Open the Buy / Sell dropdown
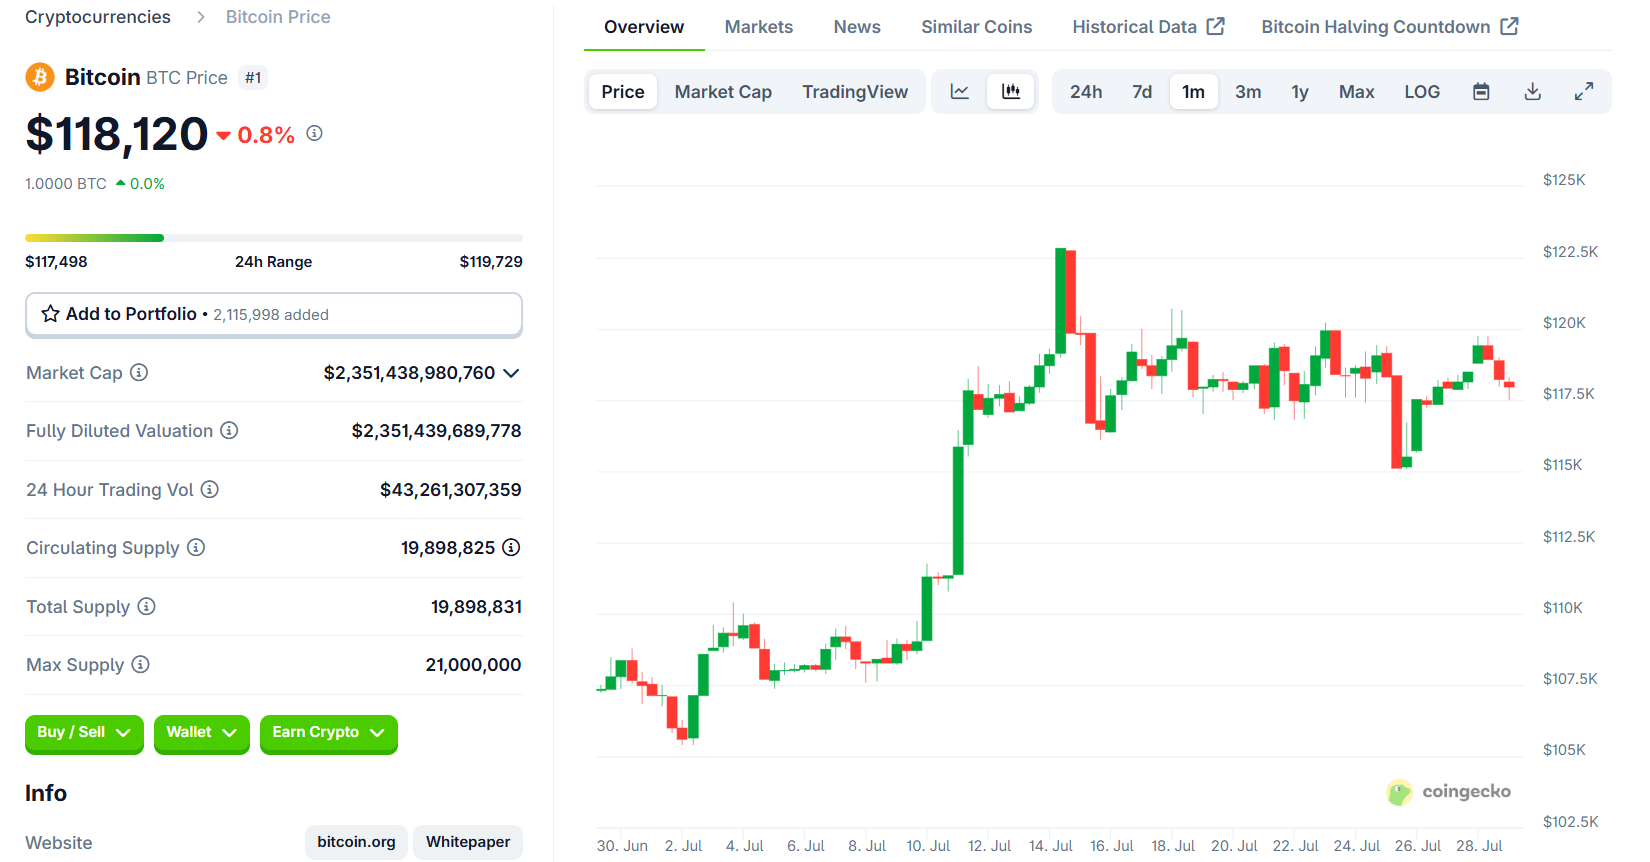This screenshot has height=862, width=1650. pyautogui.click(x=84, y=733)
